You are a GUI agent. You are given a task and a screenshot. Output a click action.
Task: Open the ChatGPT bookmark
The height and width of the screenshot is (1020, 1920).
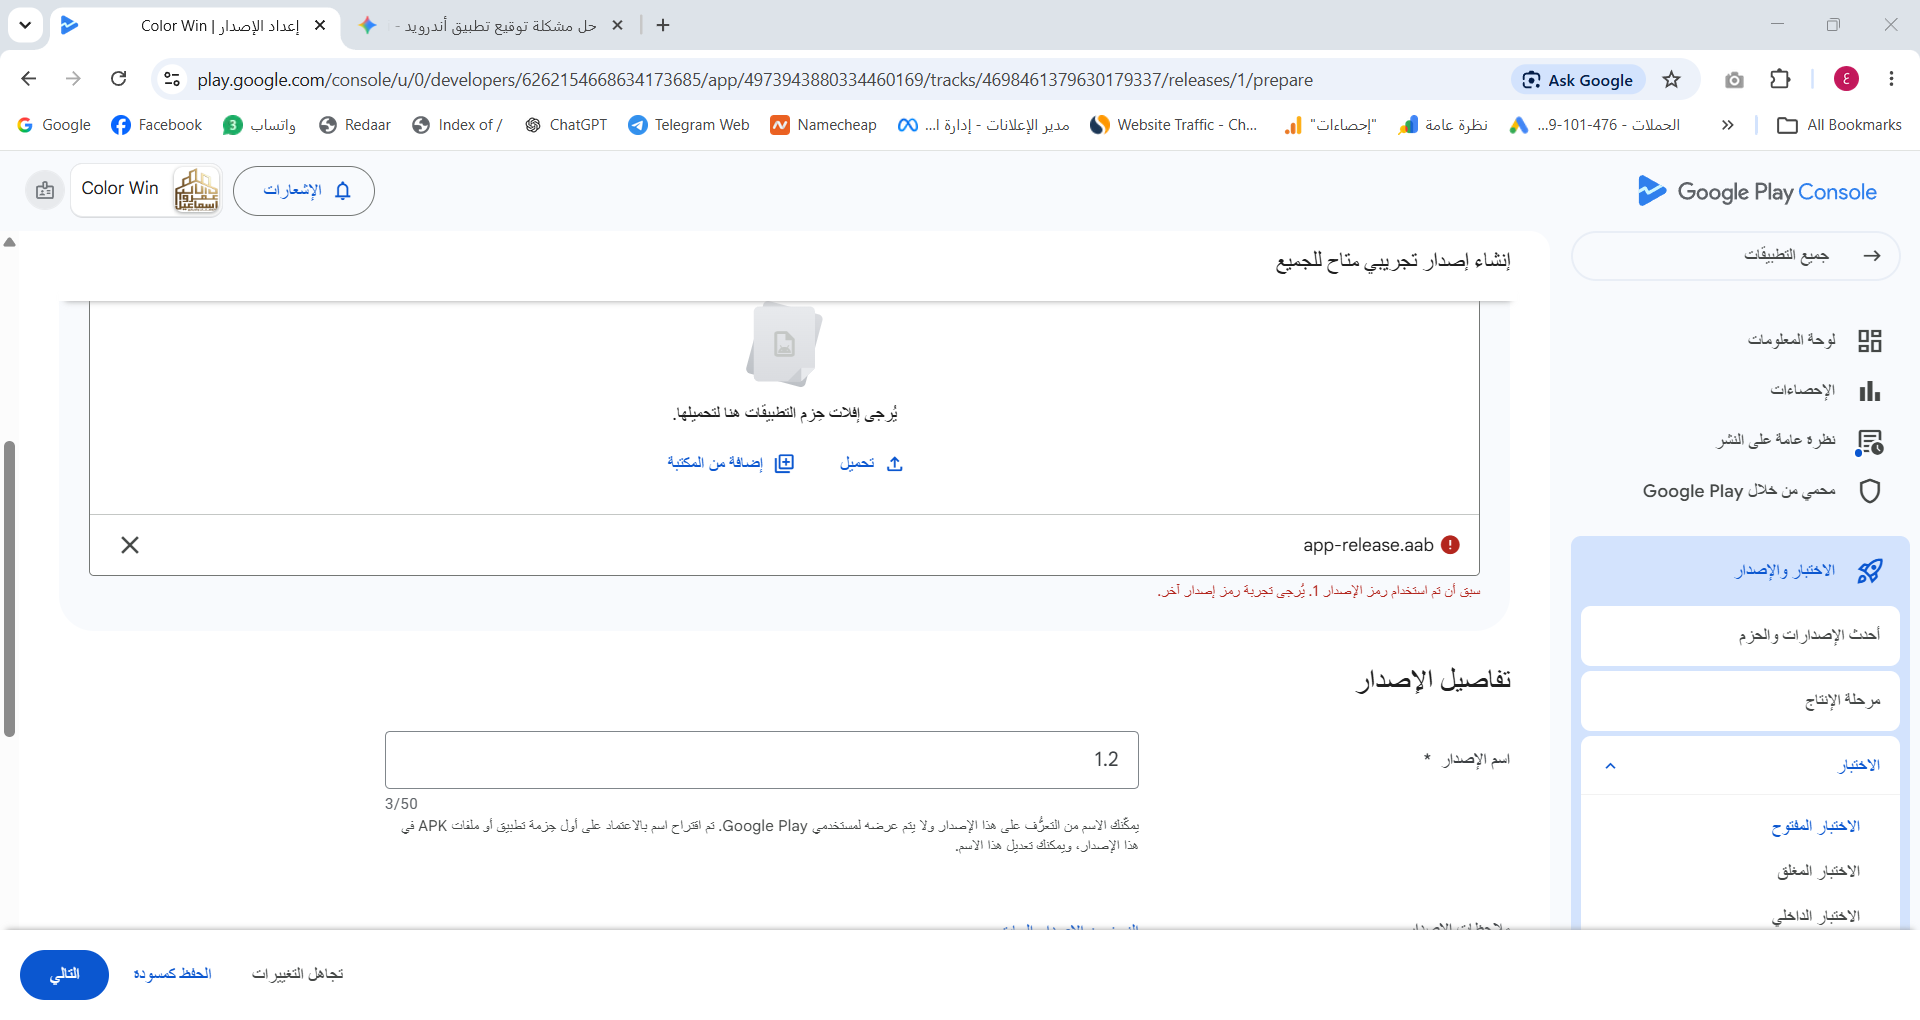(x=566, y=125)
